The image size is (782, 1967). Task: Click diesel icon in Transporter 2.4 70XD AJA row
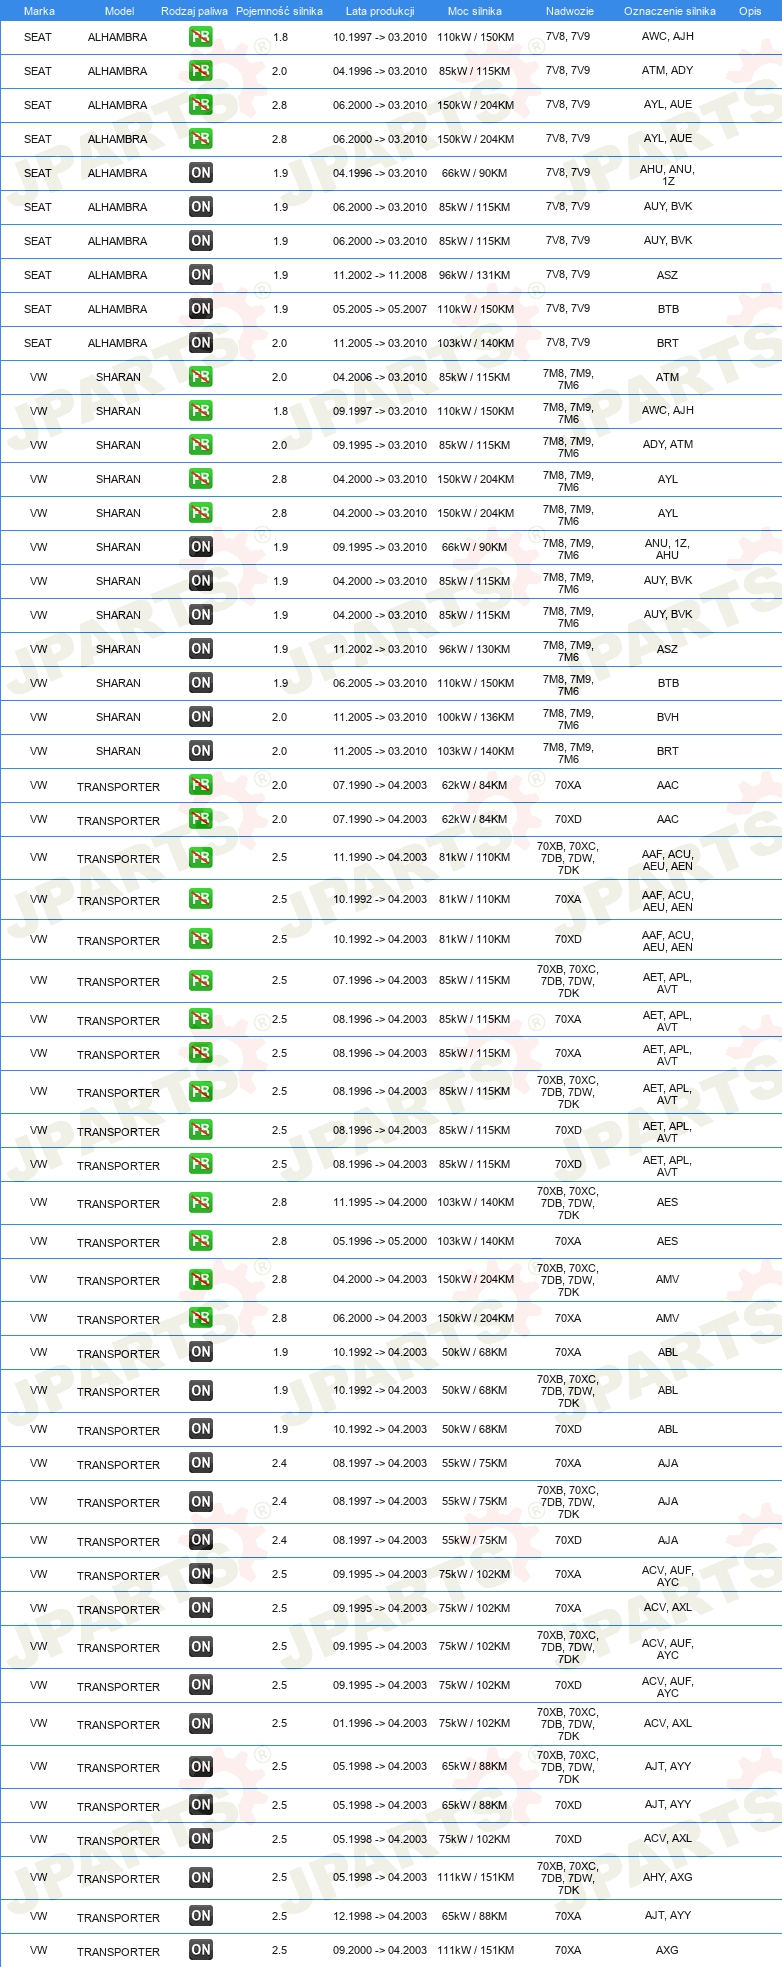point(201,1540)
